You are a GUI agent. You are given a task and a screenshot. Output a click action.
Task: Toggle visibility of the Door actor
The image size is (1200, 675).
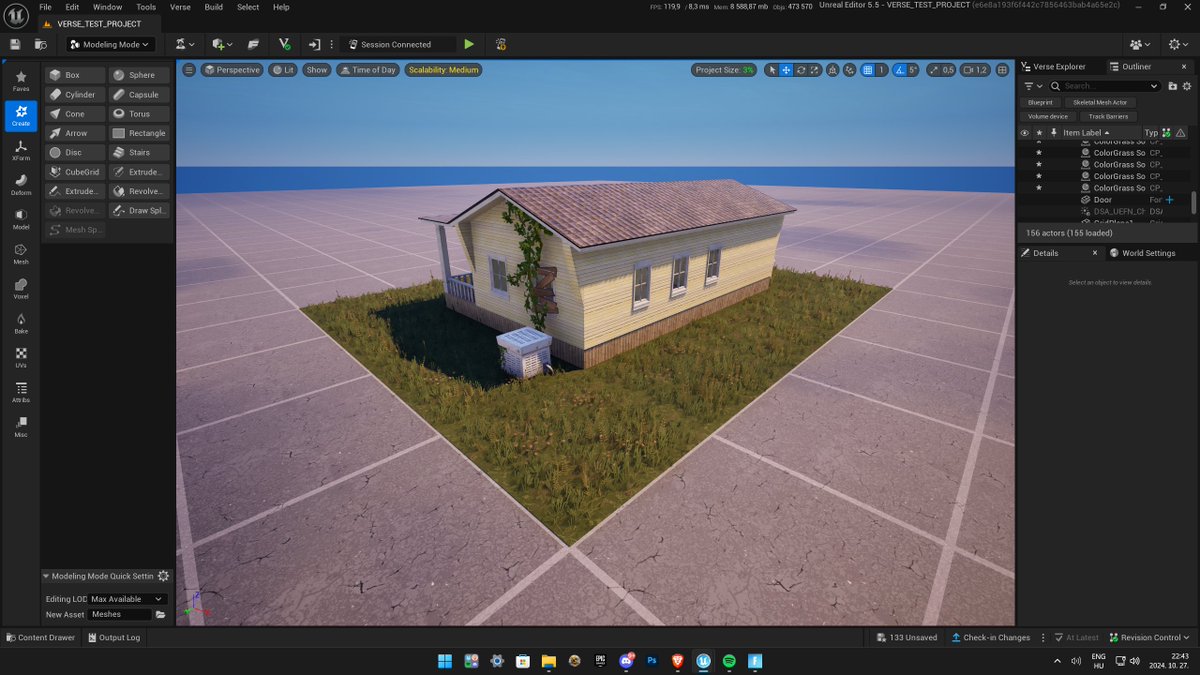tap(1023, 199)
